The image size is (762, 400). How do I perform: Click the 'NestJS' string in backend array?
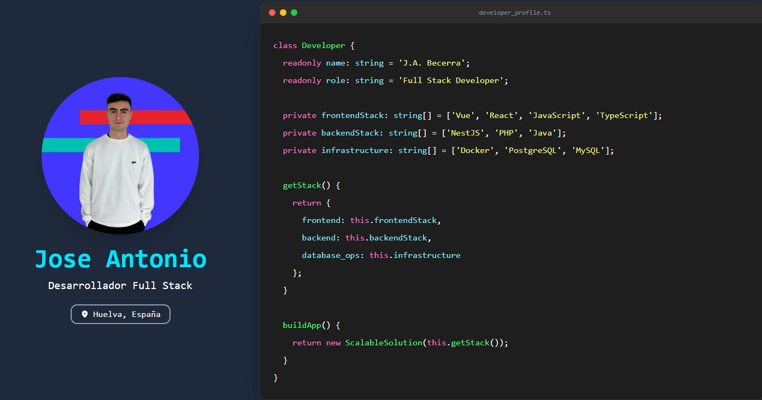click(466, 133)
